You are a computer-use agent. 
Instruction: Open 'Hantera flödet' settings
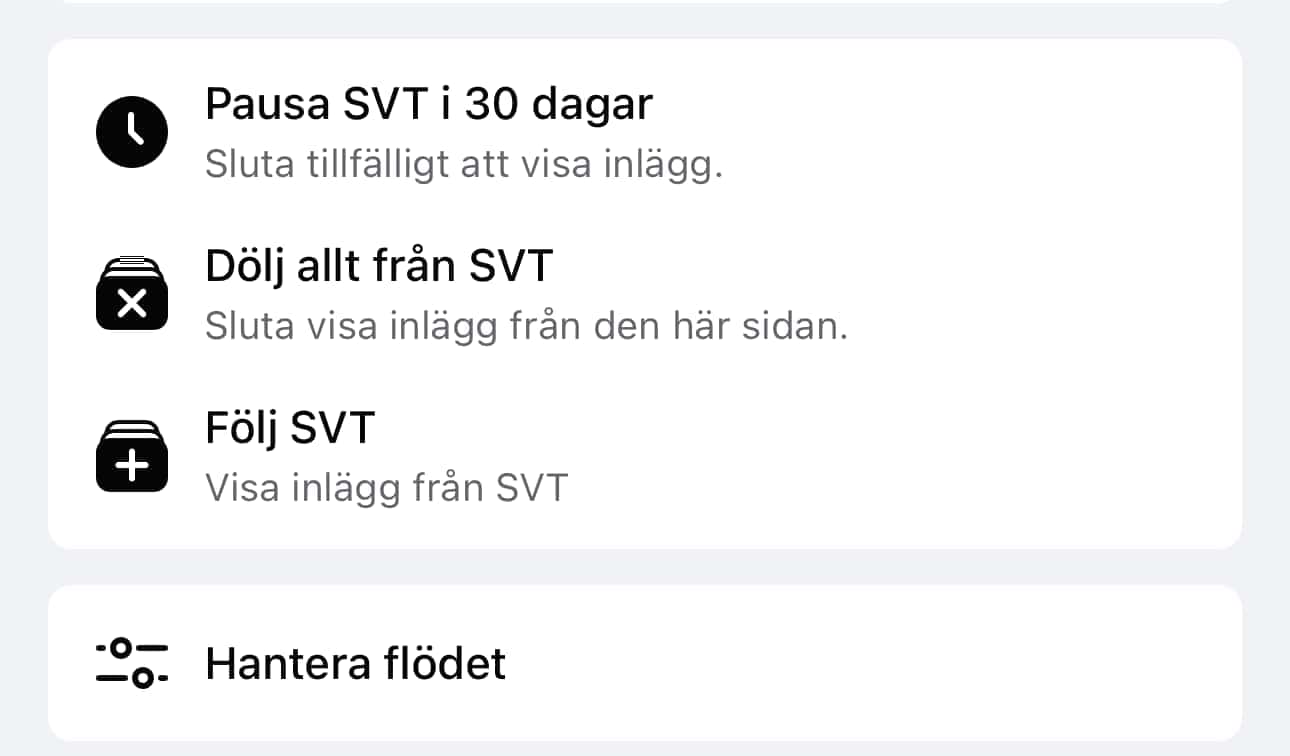click(645, 663)
